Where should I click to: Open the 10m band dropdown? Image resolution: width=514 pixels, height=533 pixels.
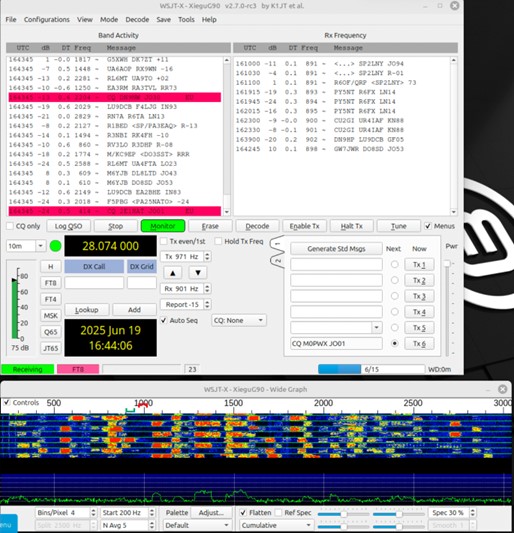click(26, 246)
